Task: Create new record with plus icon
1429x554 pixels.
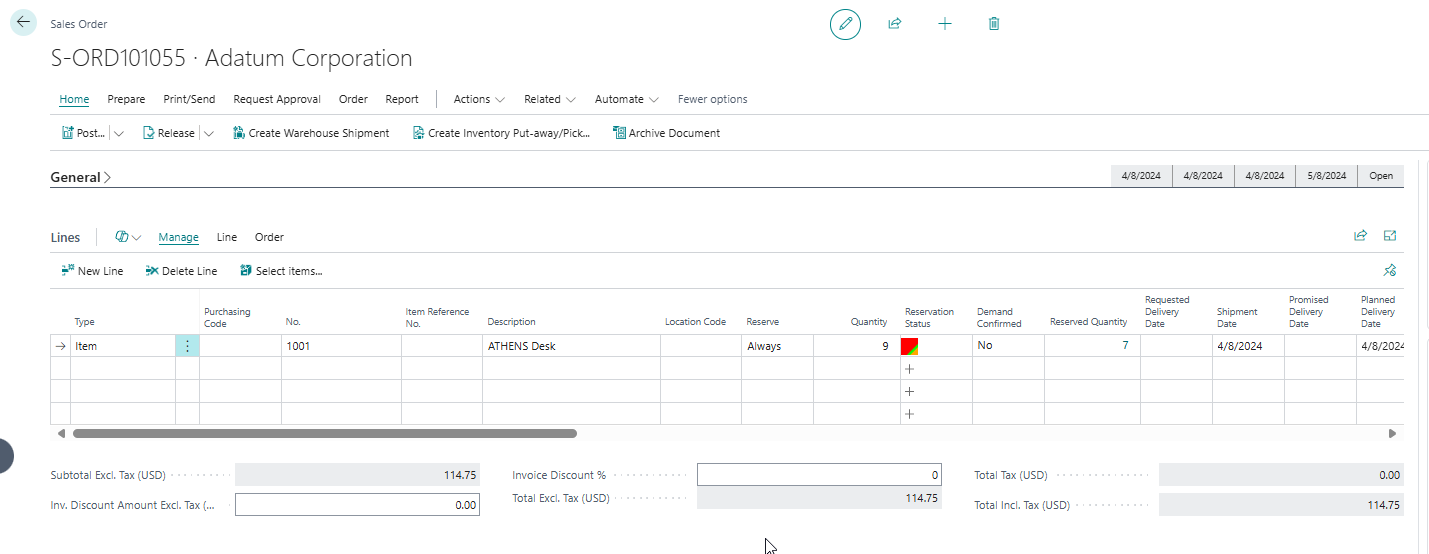Action: tap(945, 23)
